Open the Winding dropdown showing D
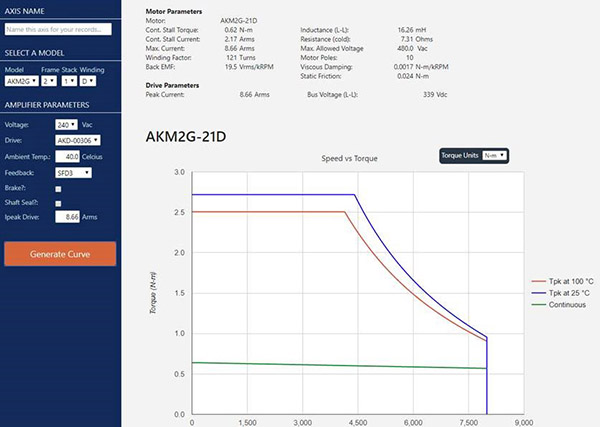This screenshot has height=427, width=600. (88, 81)
